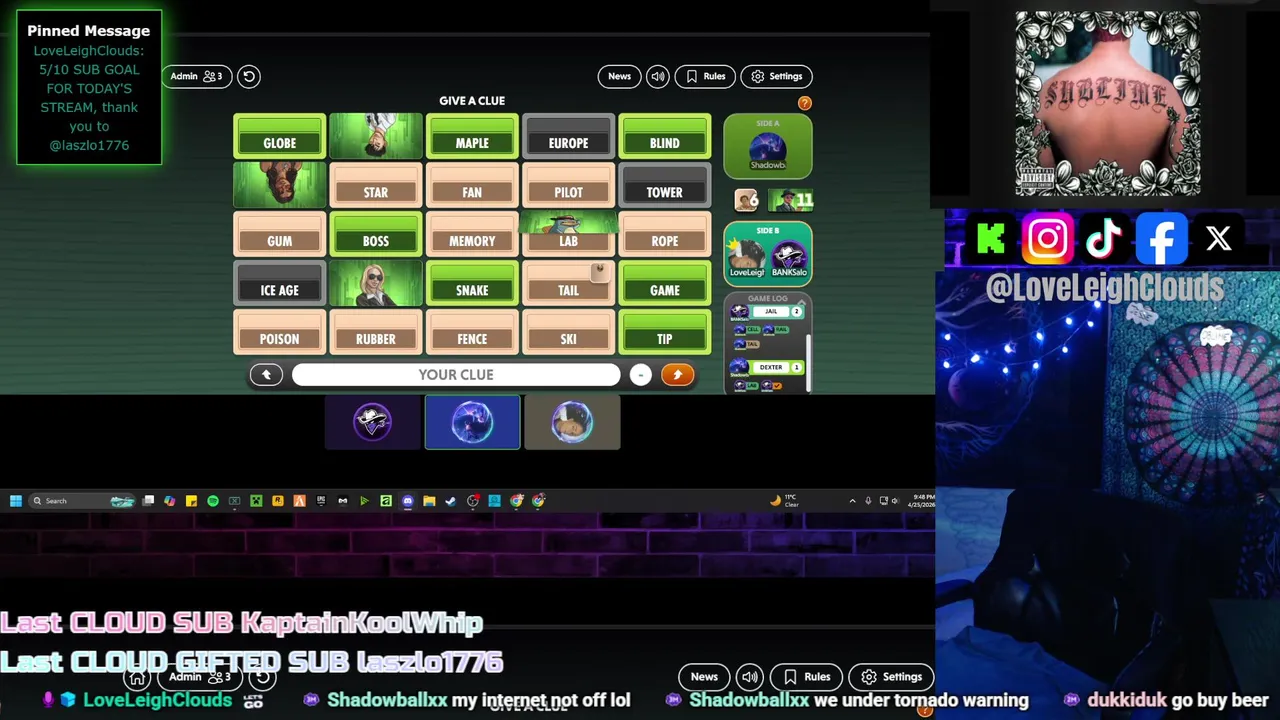
Task: Open the Rules page
Action: 705,76
